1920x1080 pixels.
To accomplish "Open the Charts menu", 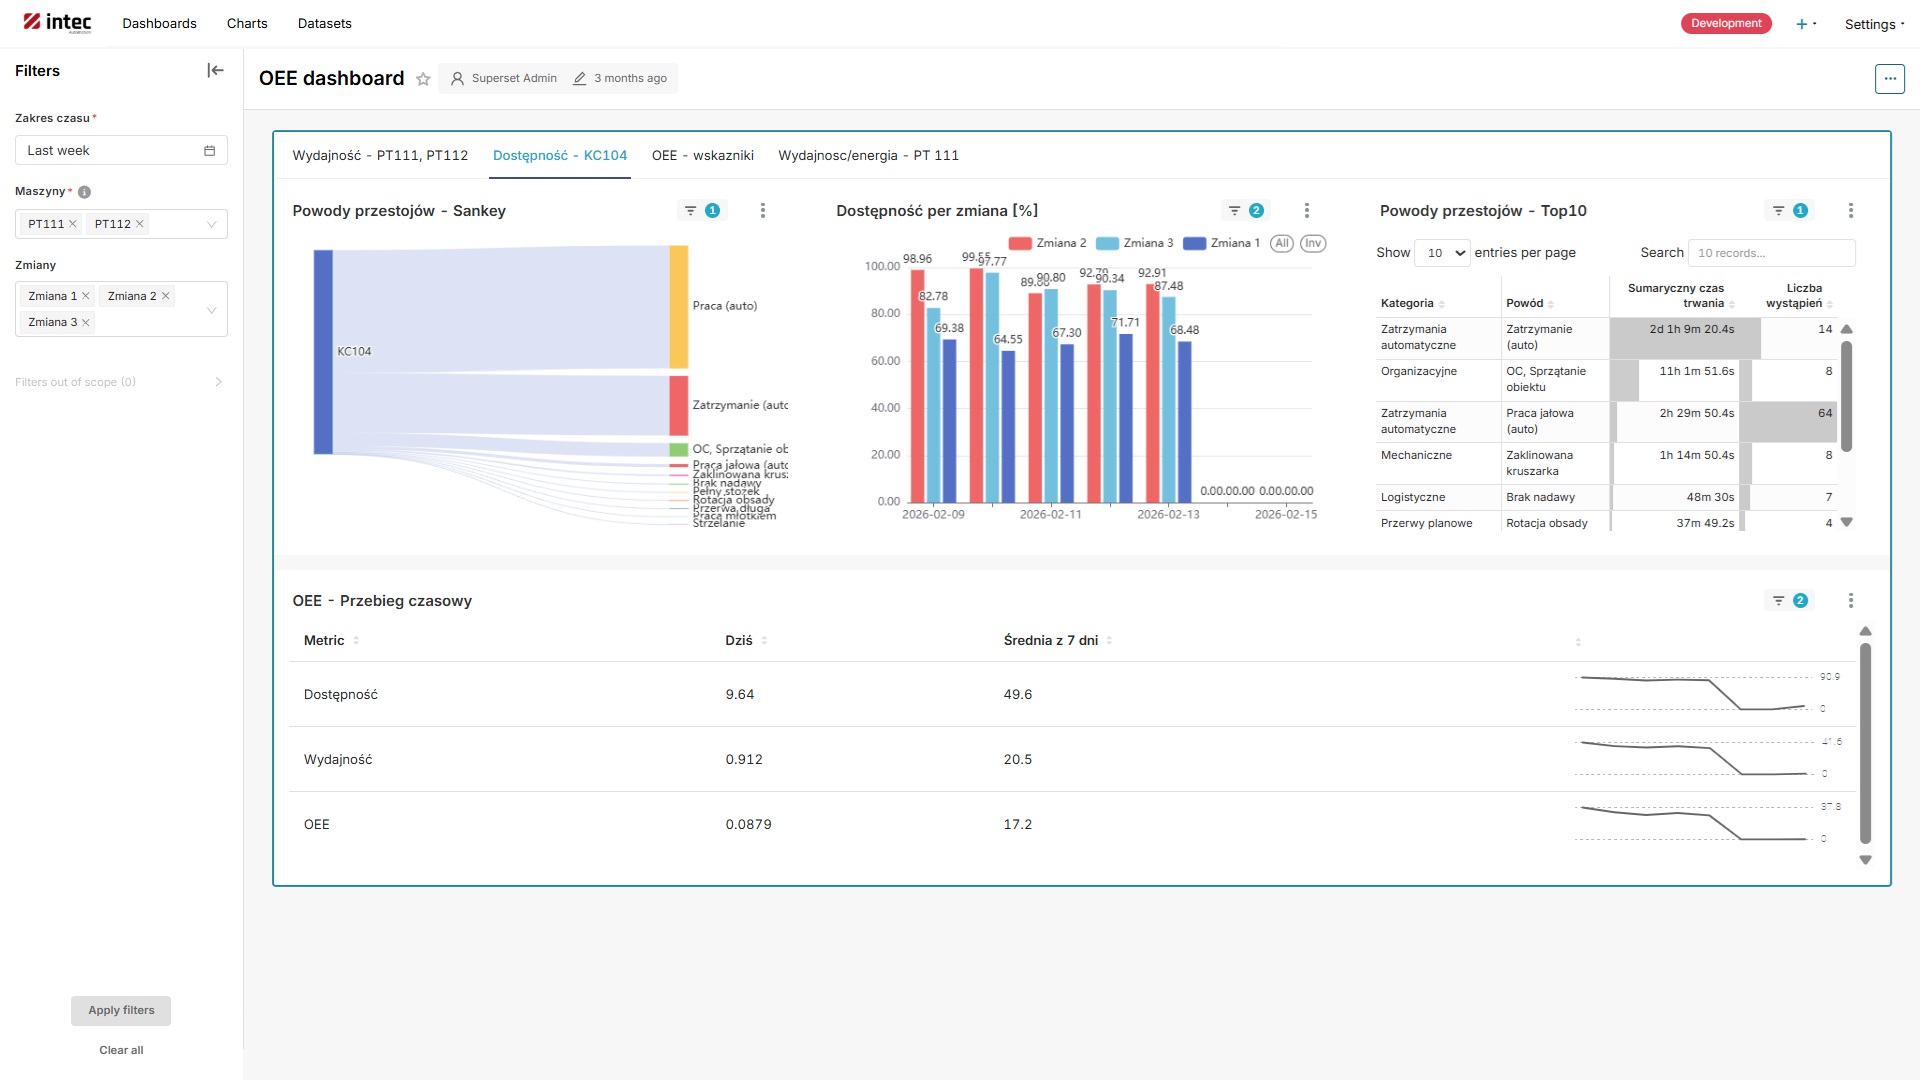I will pos(247,24).
